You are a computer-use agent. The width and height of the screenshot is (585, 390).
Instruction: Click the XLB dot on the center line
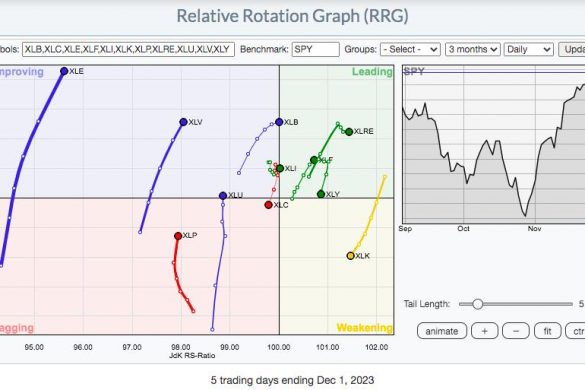point(279,122)
